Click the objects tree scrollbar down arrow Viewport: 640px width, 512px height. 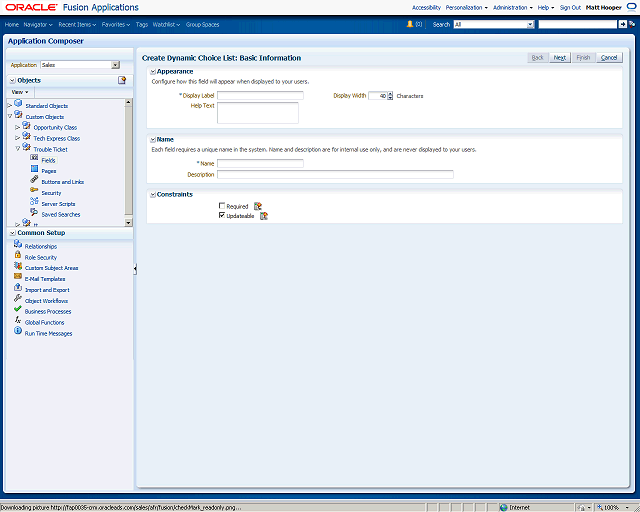click(129, 223)
